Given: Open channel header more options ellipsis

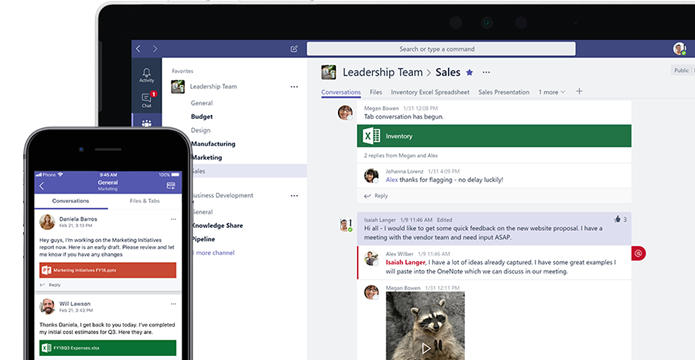Looking at the screenshot, I should [x=486, y=72].
